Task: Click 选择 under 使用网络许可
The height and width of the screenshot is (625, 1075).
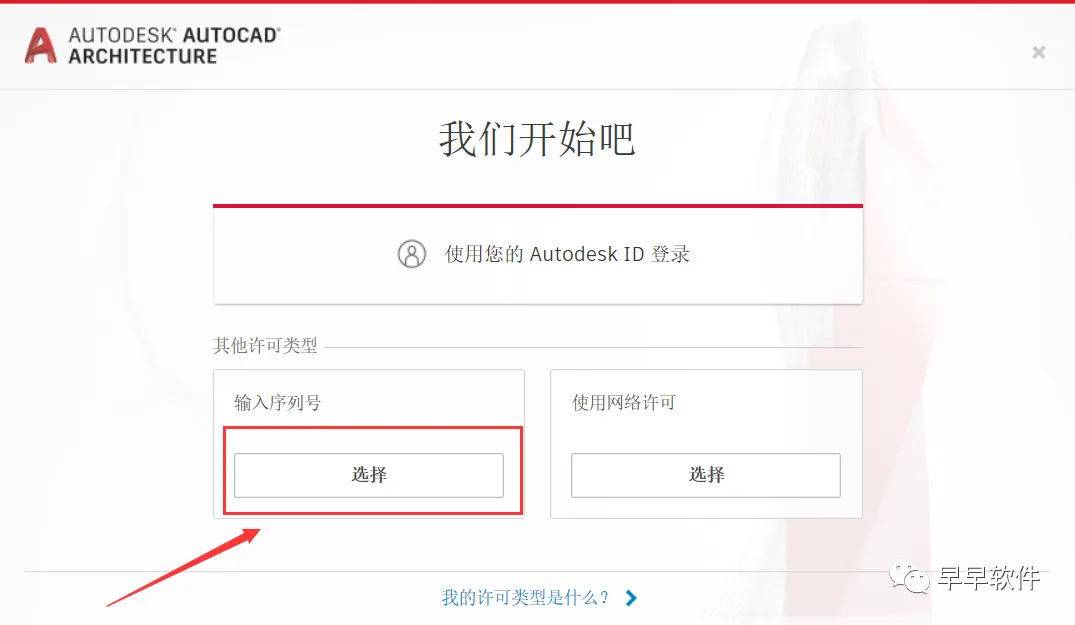Action: 705,475
